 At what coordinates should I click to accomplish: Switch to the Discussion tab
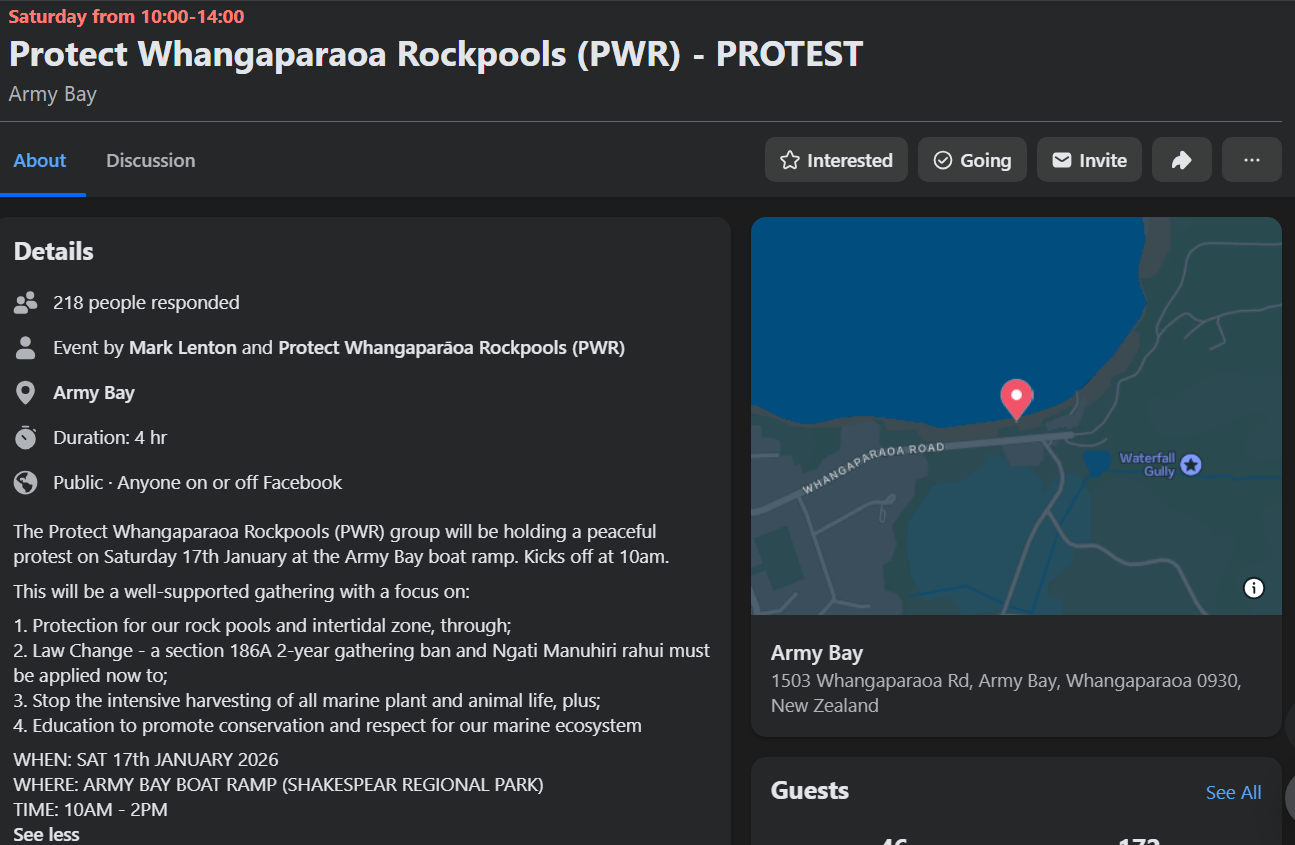(151, 160)
